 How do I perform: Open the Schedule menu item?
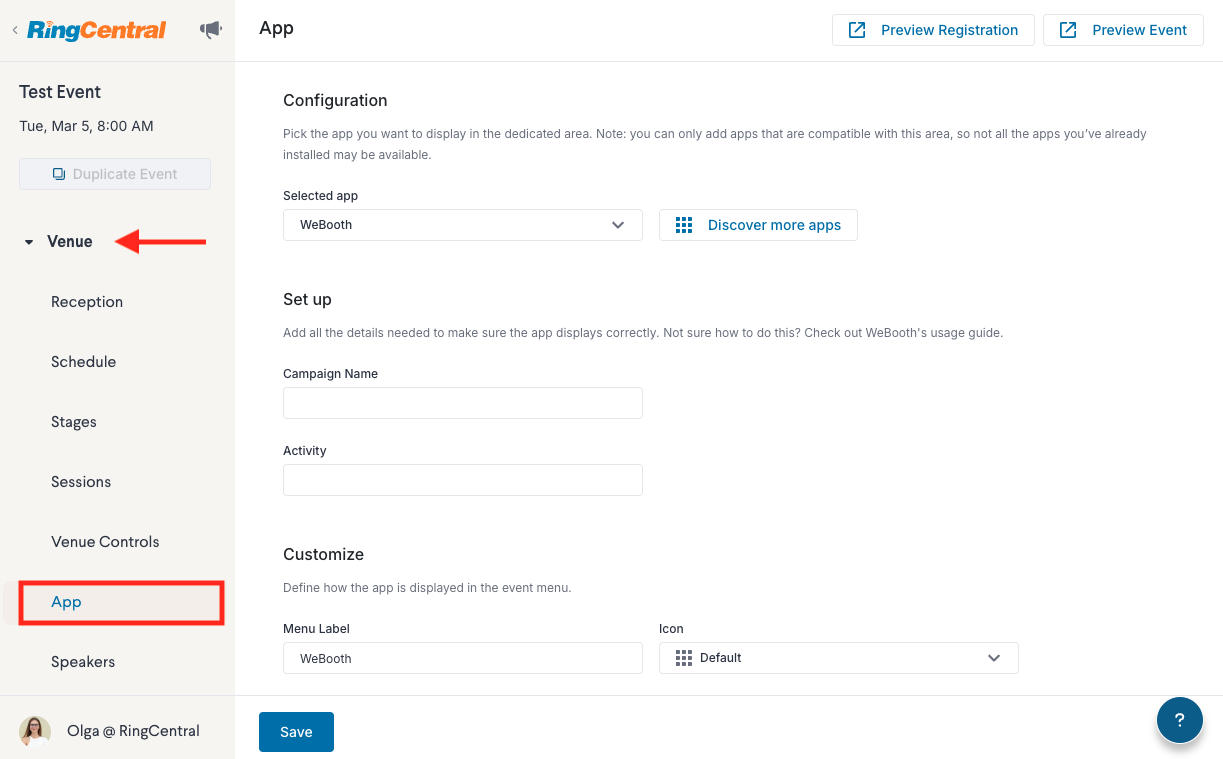point(84,362)
